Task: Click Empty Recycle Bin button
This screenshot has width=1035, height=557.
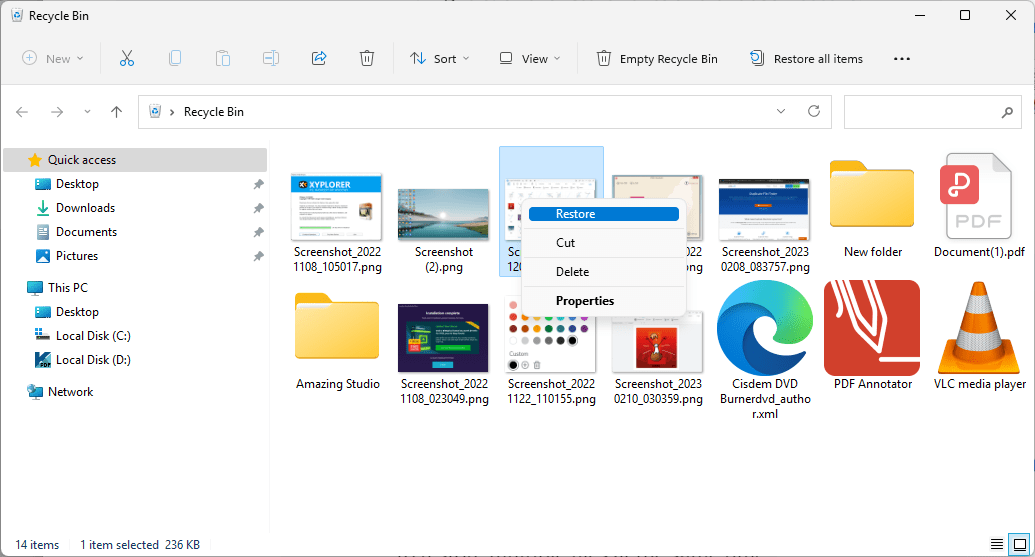Action: coord(657,58)
